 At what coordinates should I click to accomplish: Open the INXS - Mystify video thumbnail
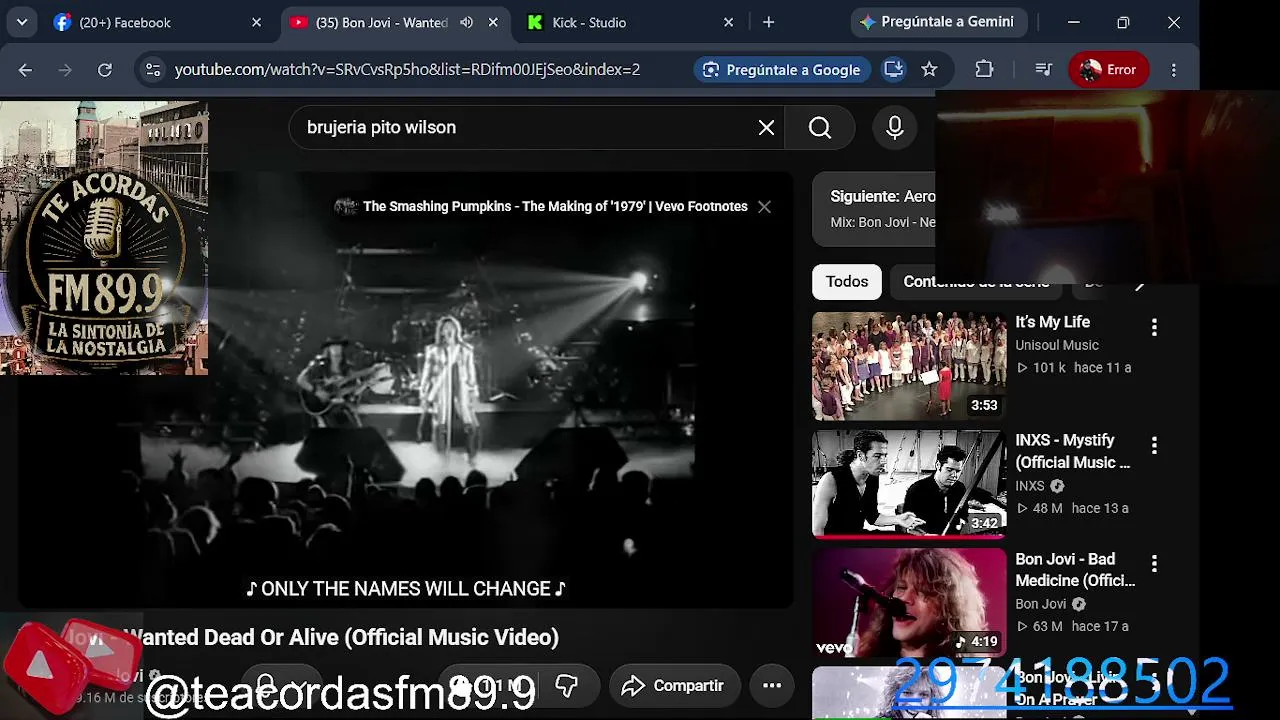click(x=909, y=484)
